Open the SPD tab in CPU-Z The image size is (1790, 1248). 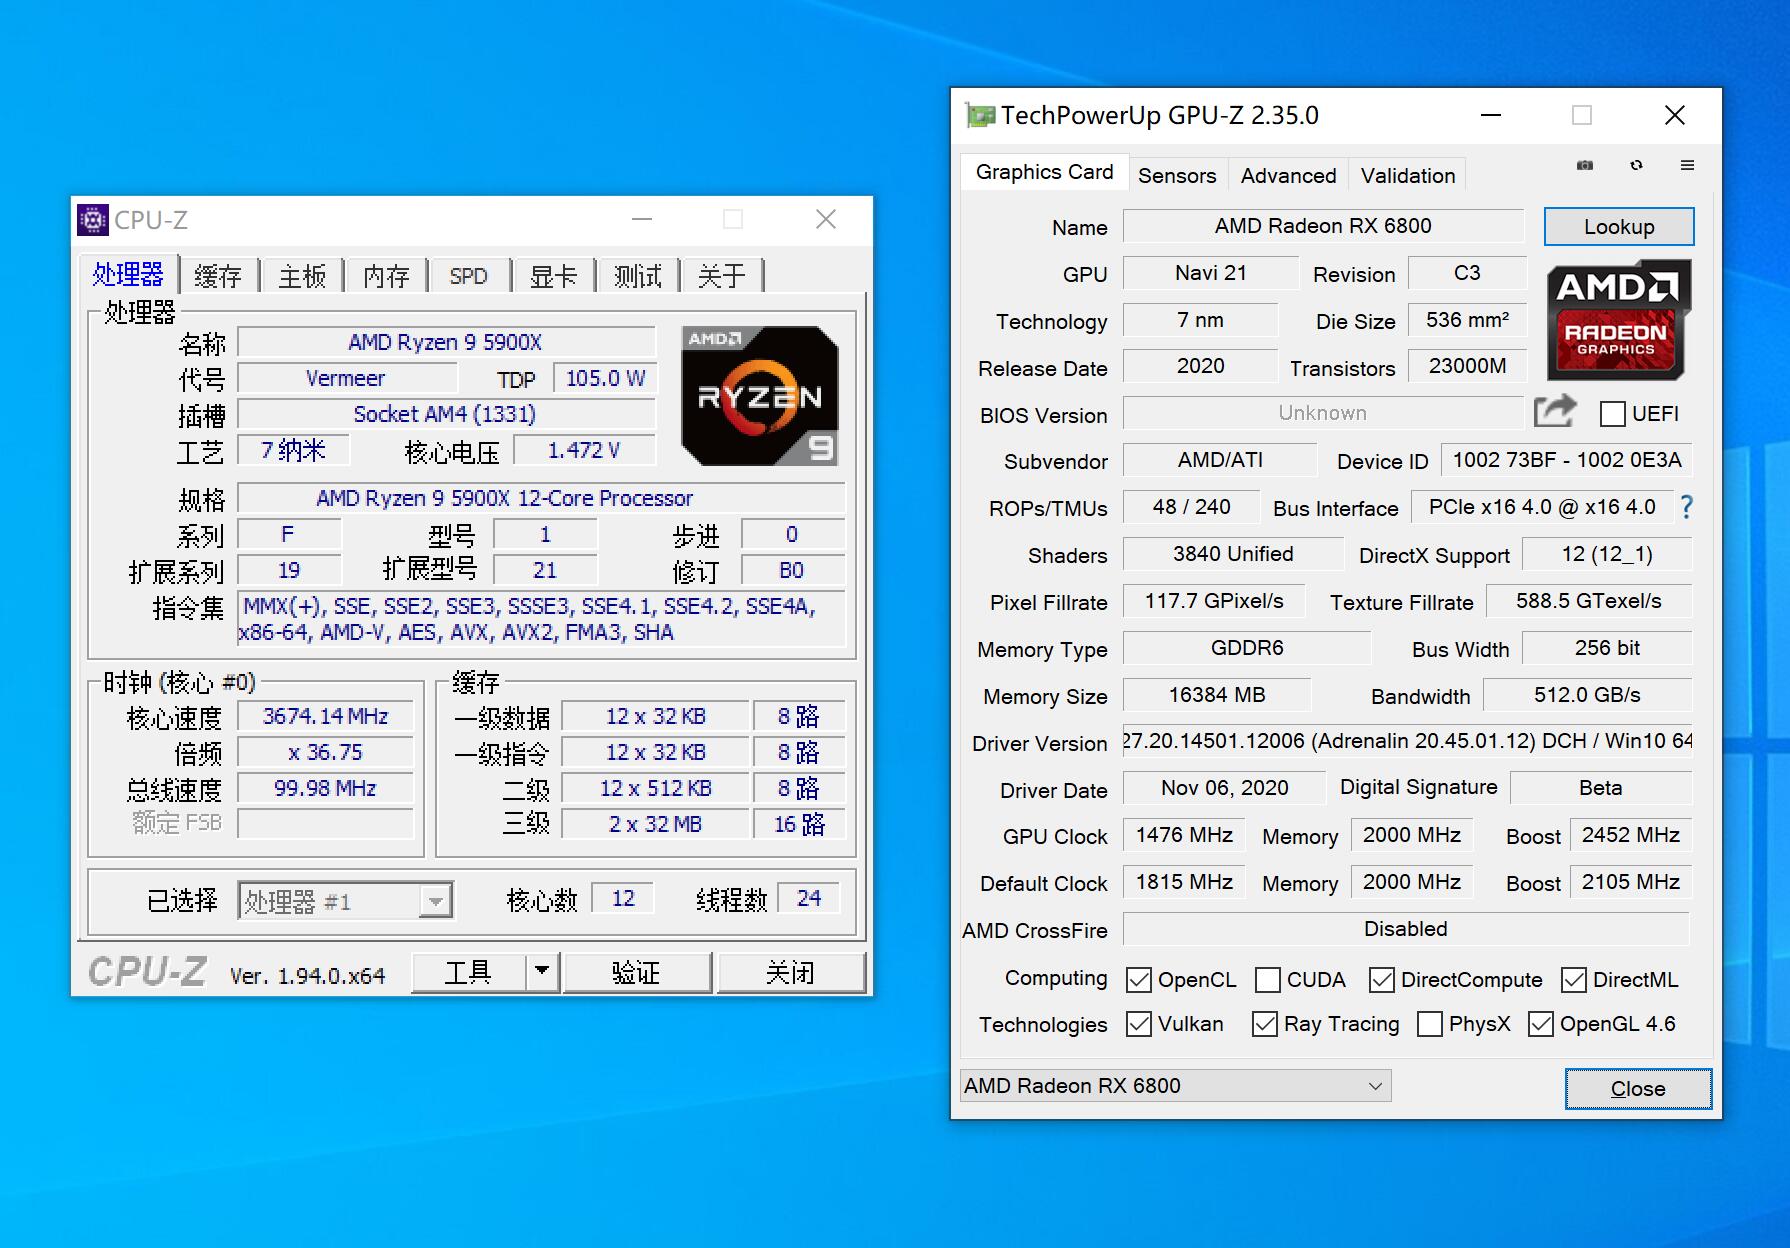(x=468, y=276)
